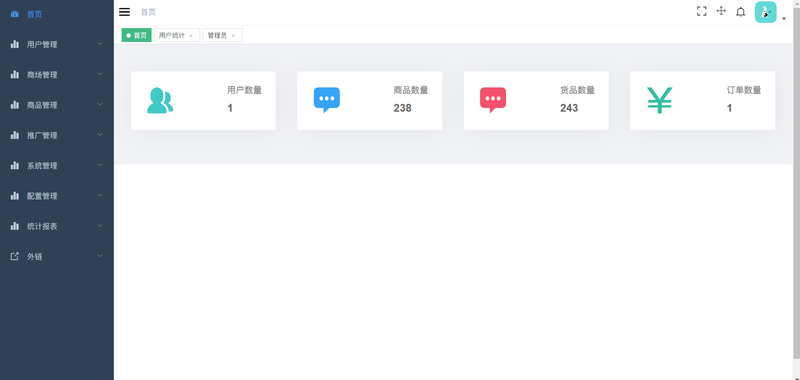This screenshot has height=380, width=800.
Task: Open the 配置管理 sidebar menu
Action: 57,196
